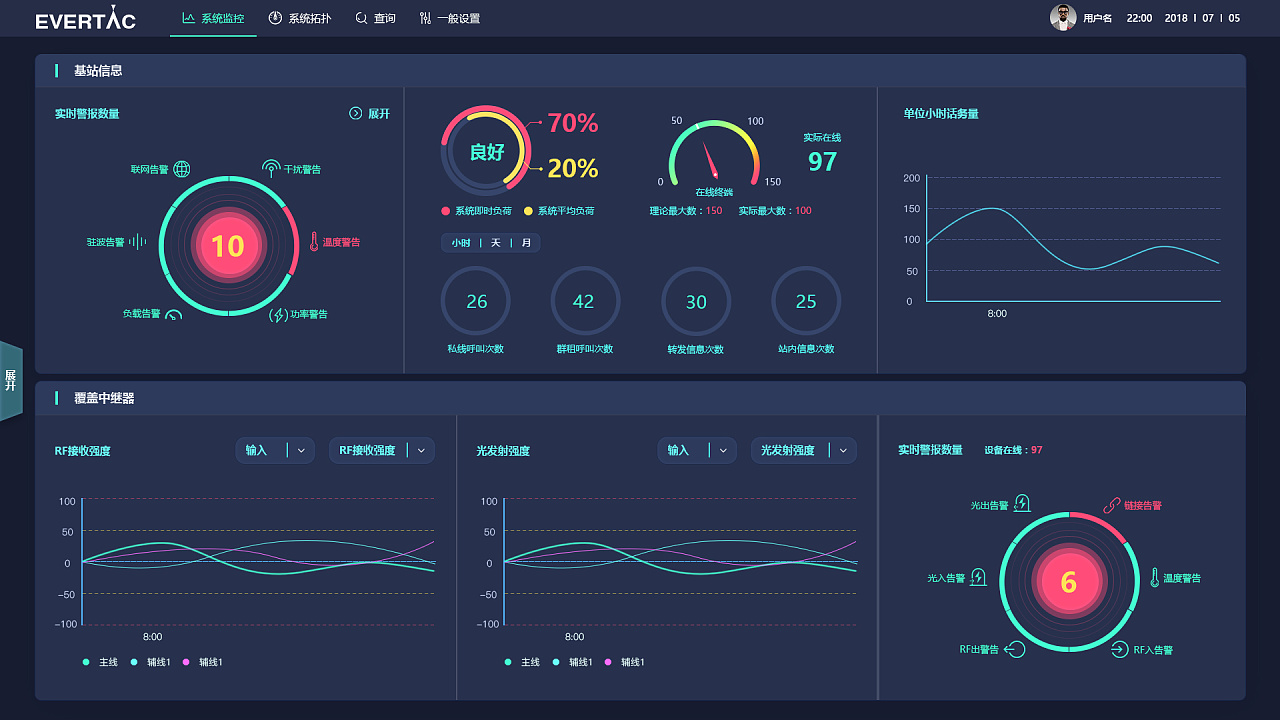Expand the side panel via left-edge 展开 tab
The image size is (1280, 720).
[10, 380]
